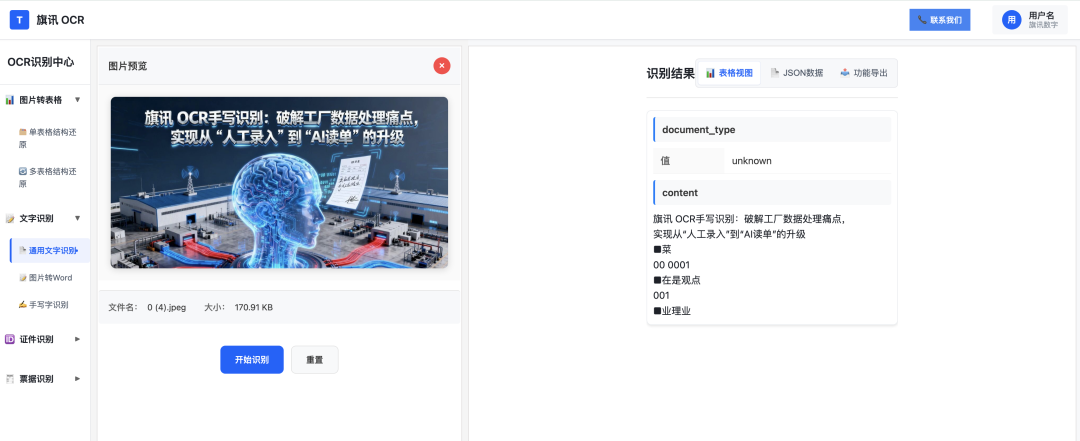Switch to the 功能导出 tab

pyautogui.click(x=864, y=73)
